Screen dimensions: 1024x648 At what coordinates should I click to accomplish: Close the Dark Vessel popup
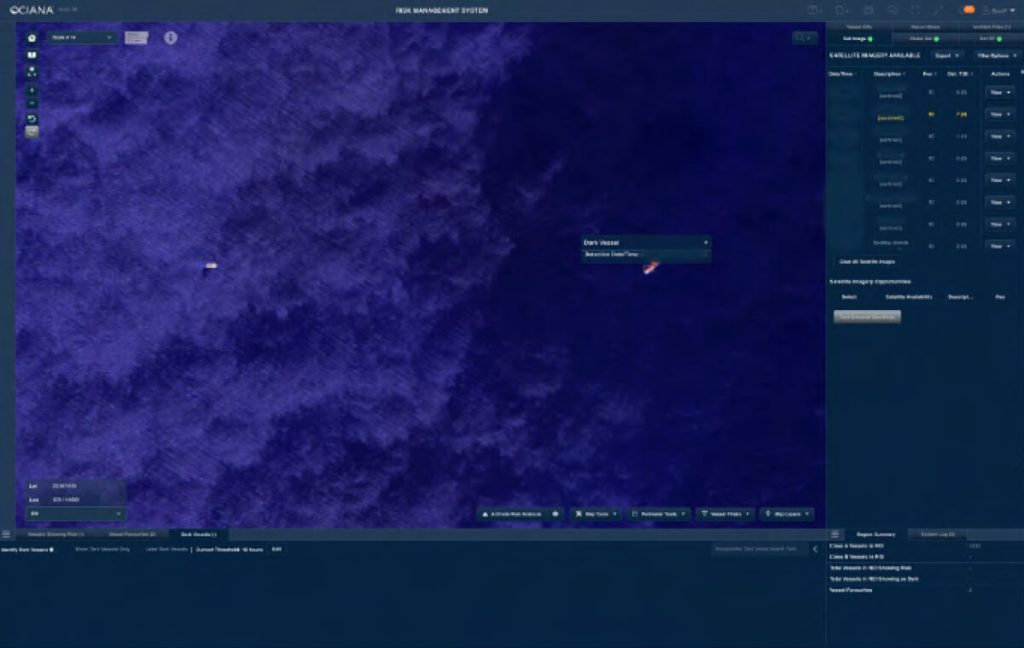point(705,242)
